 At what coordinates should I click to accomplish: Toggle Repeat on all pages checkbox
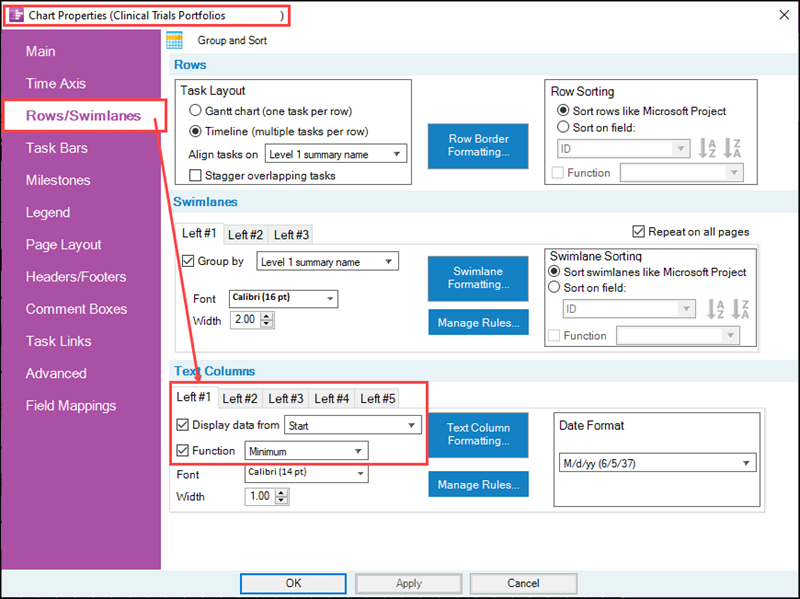(x=638, y=232)
